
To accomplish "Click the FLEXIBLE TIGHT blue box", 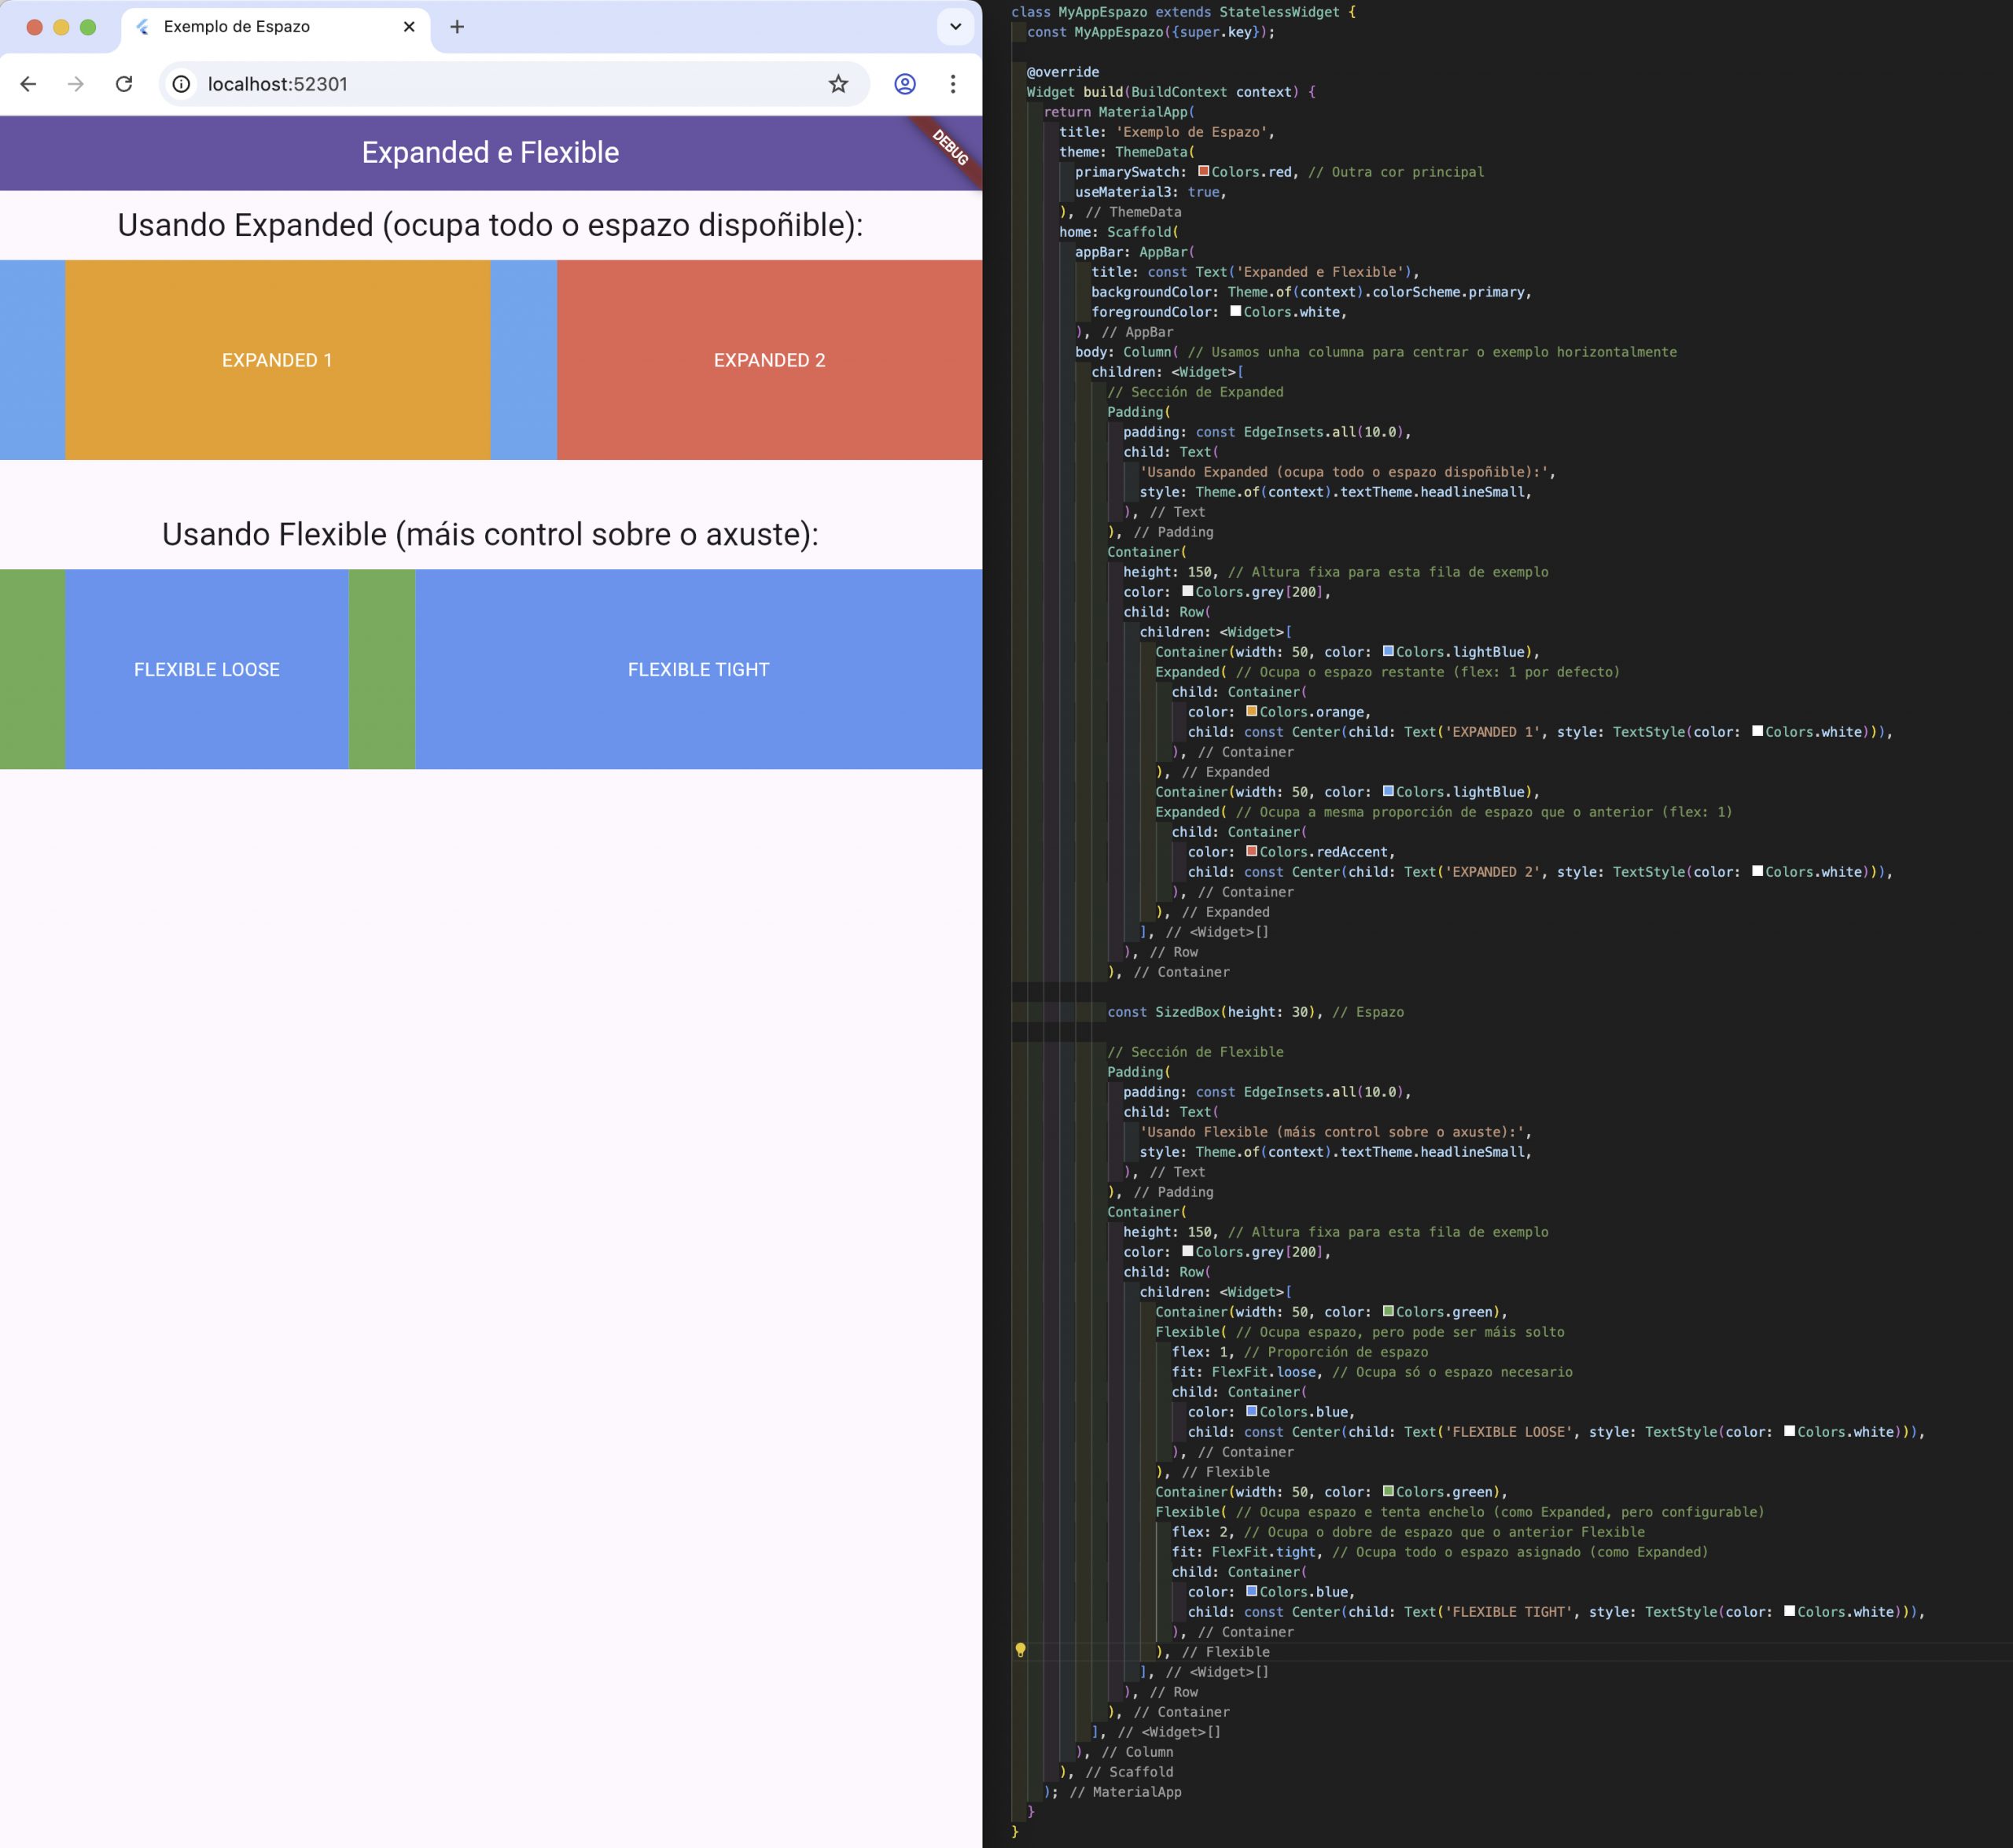I will [698, 669].
